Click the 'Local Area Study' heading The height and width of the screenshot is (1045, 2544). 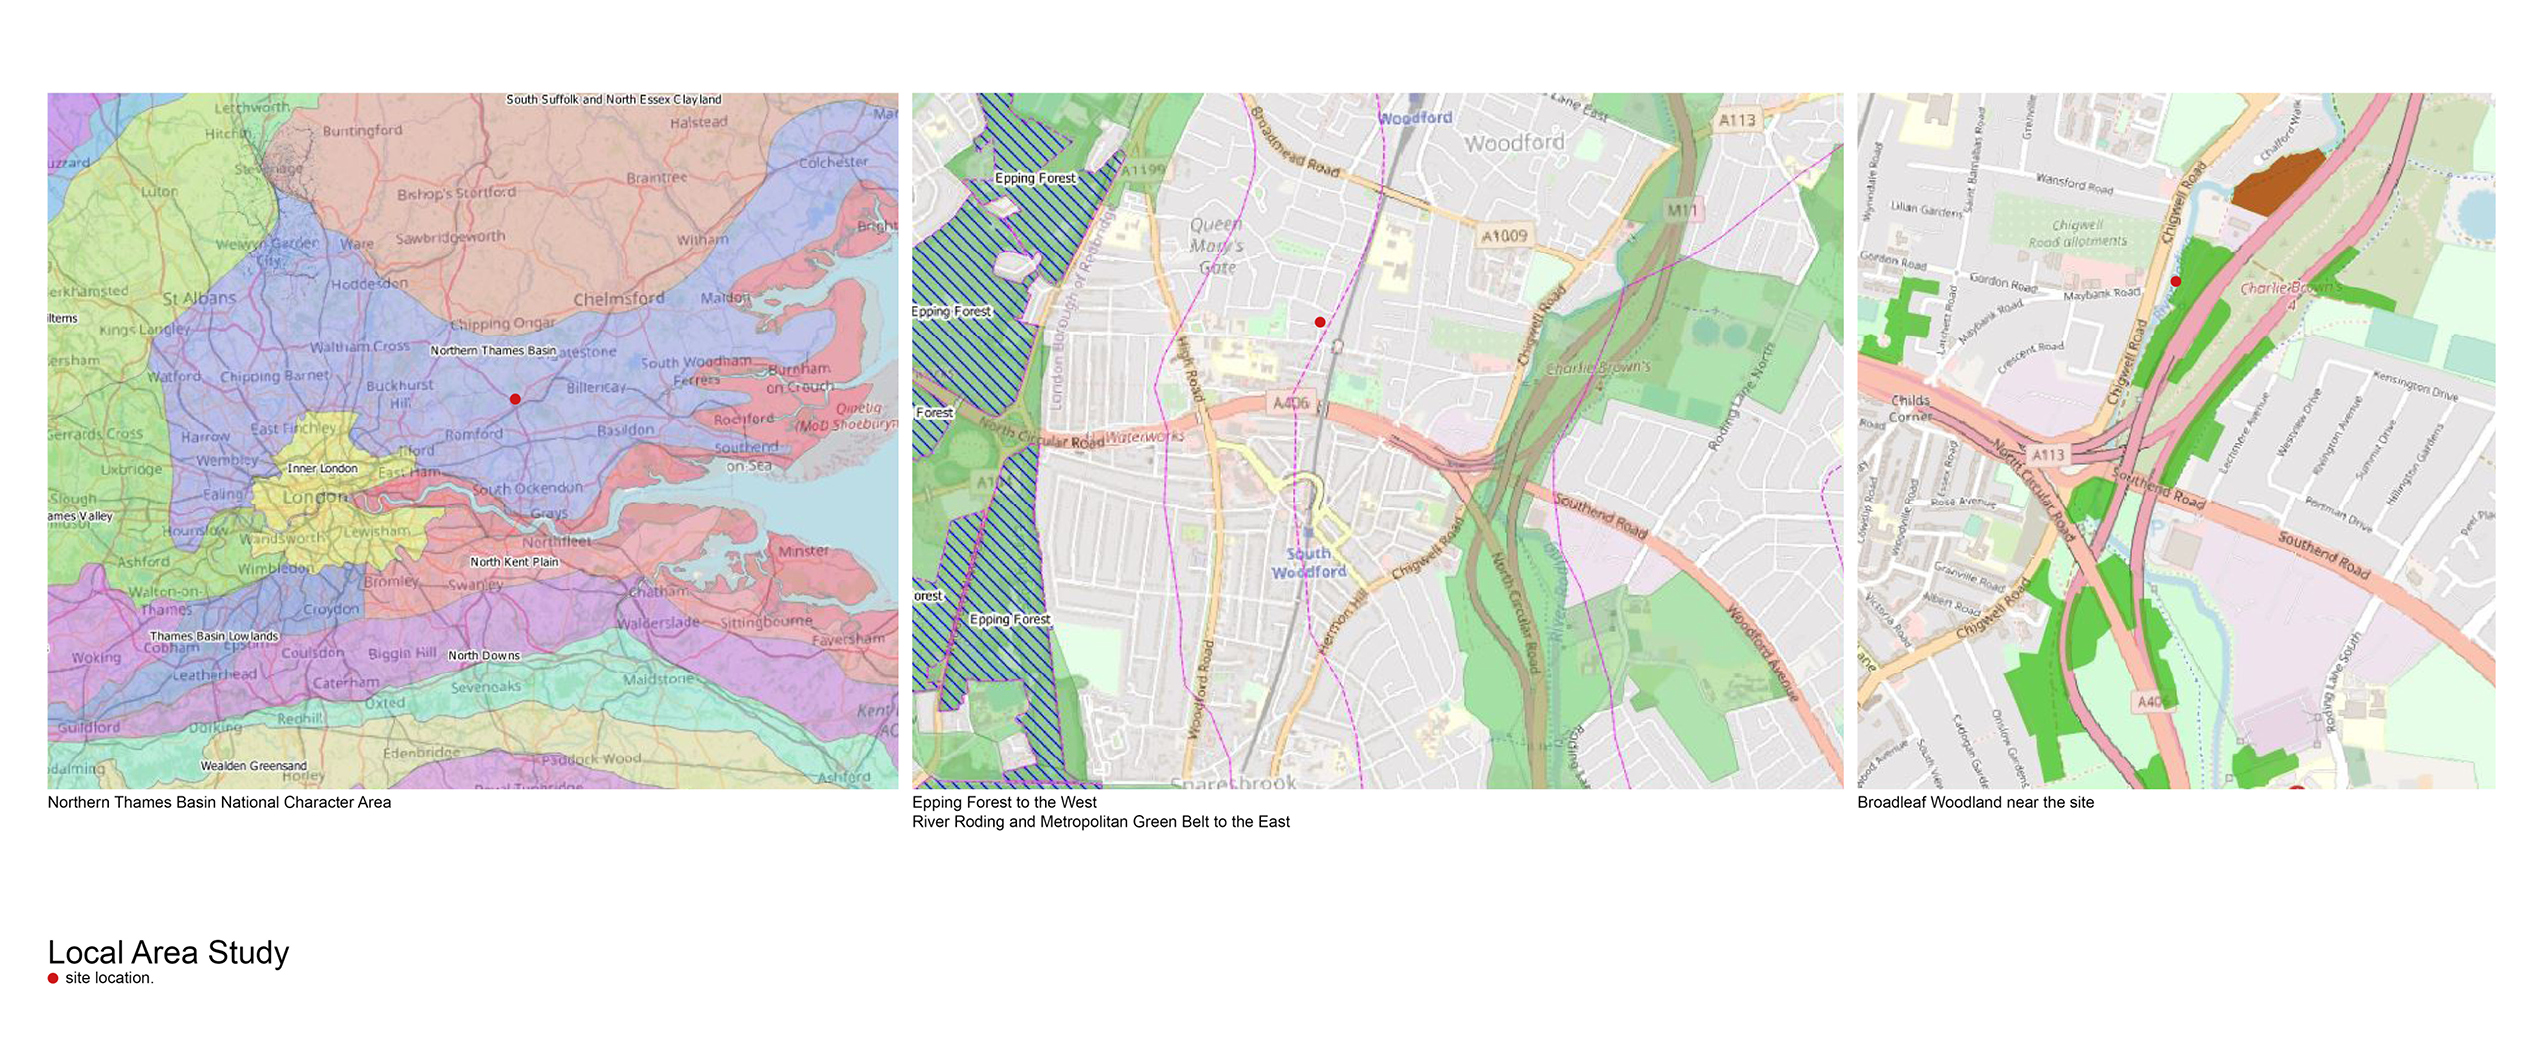coord(168,952)
